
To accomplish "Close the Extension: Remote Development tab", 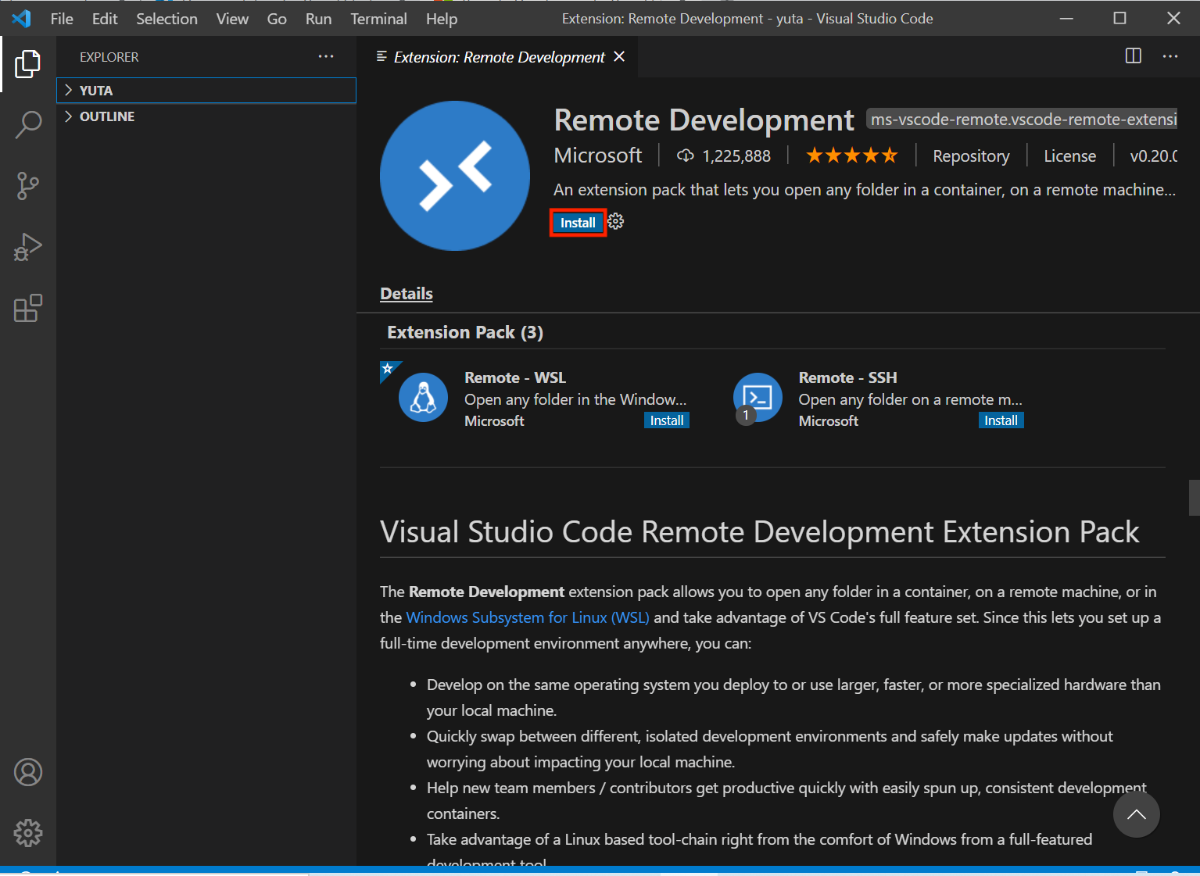I will click(619, 57).
